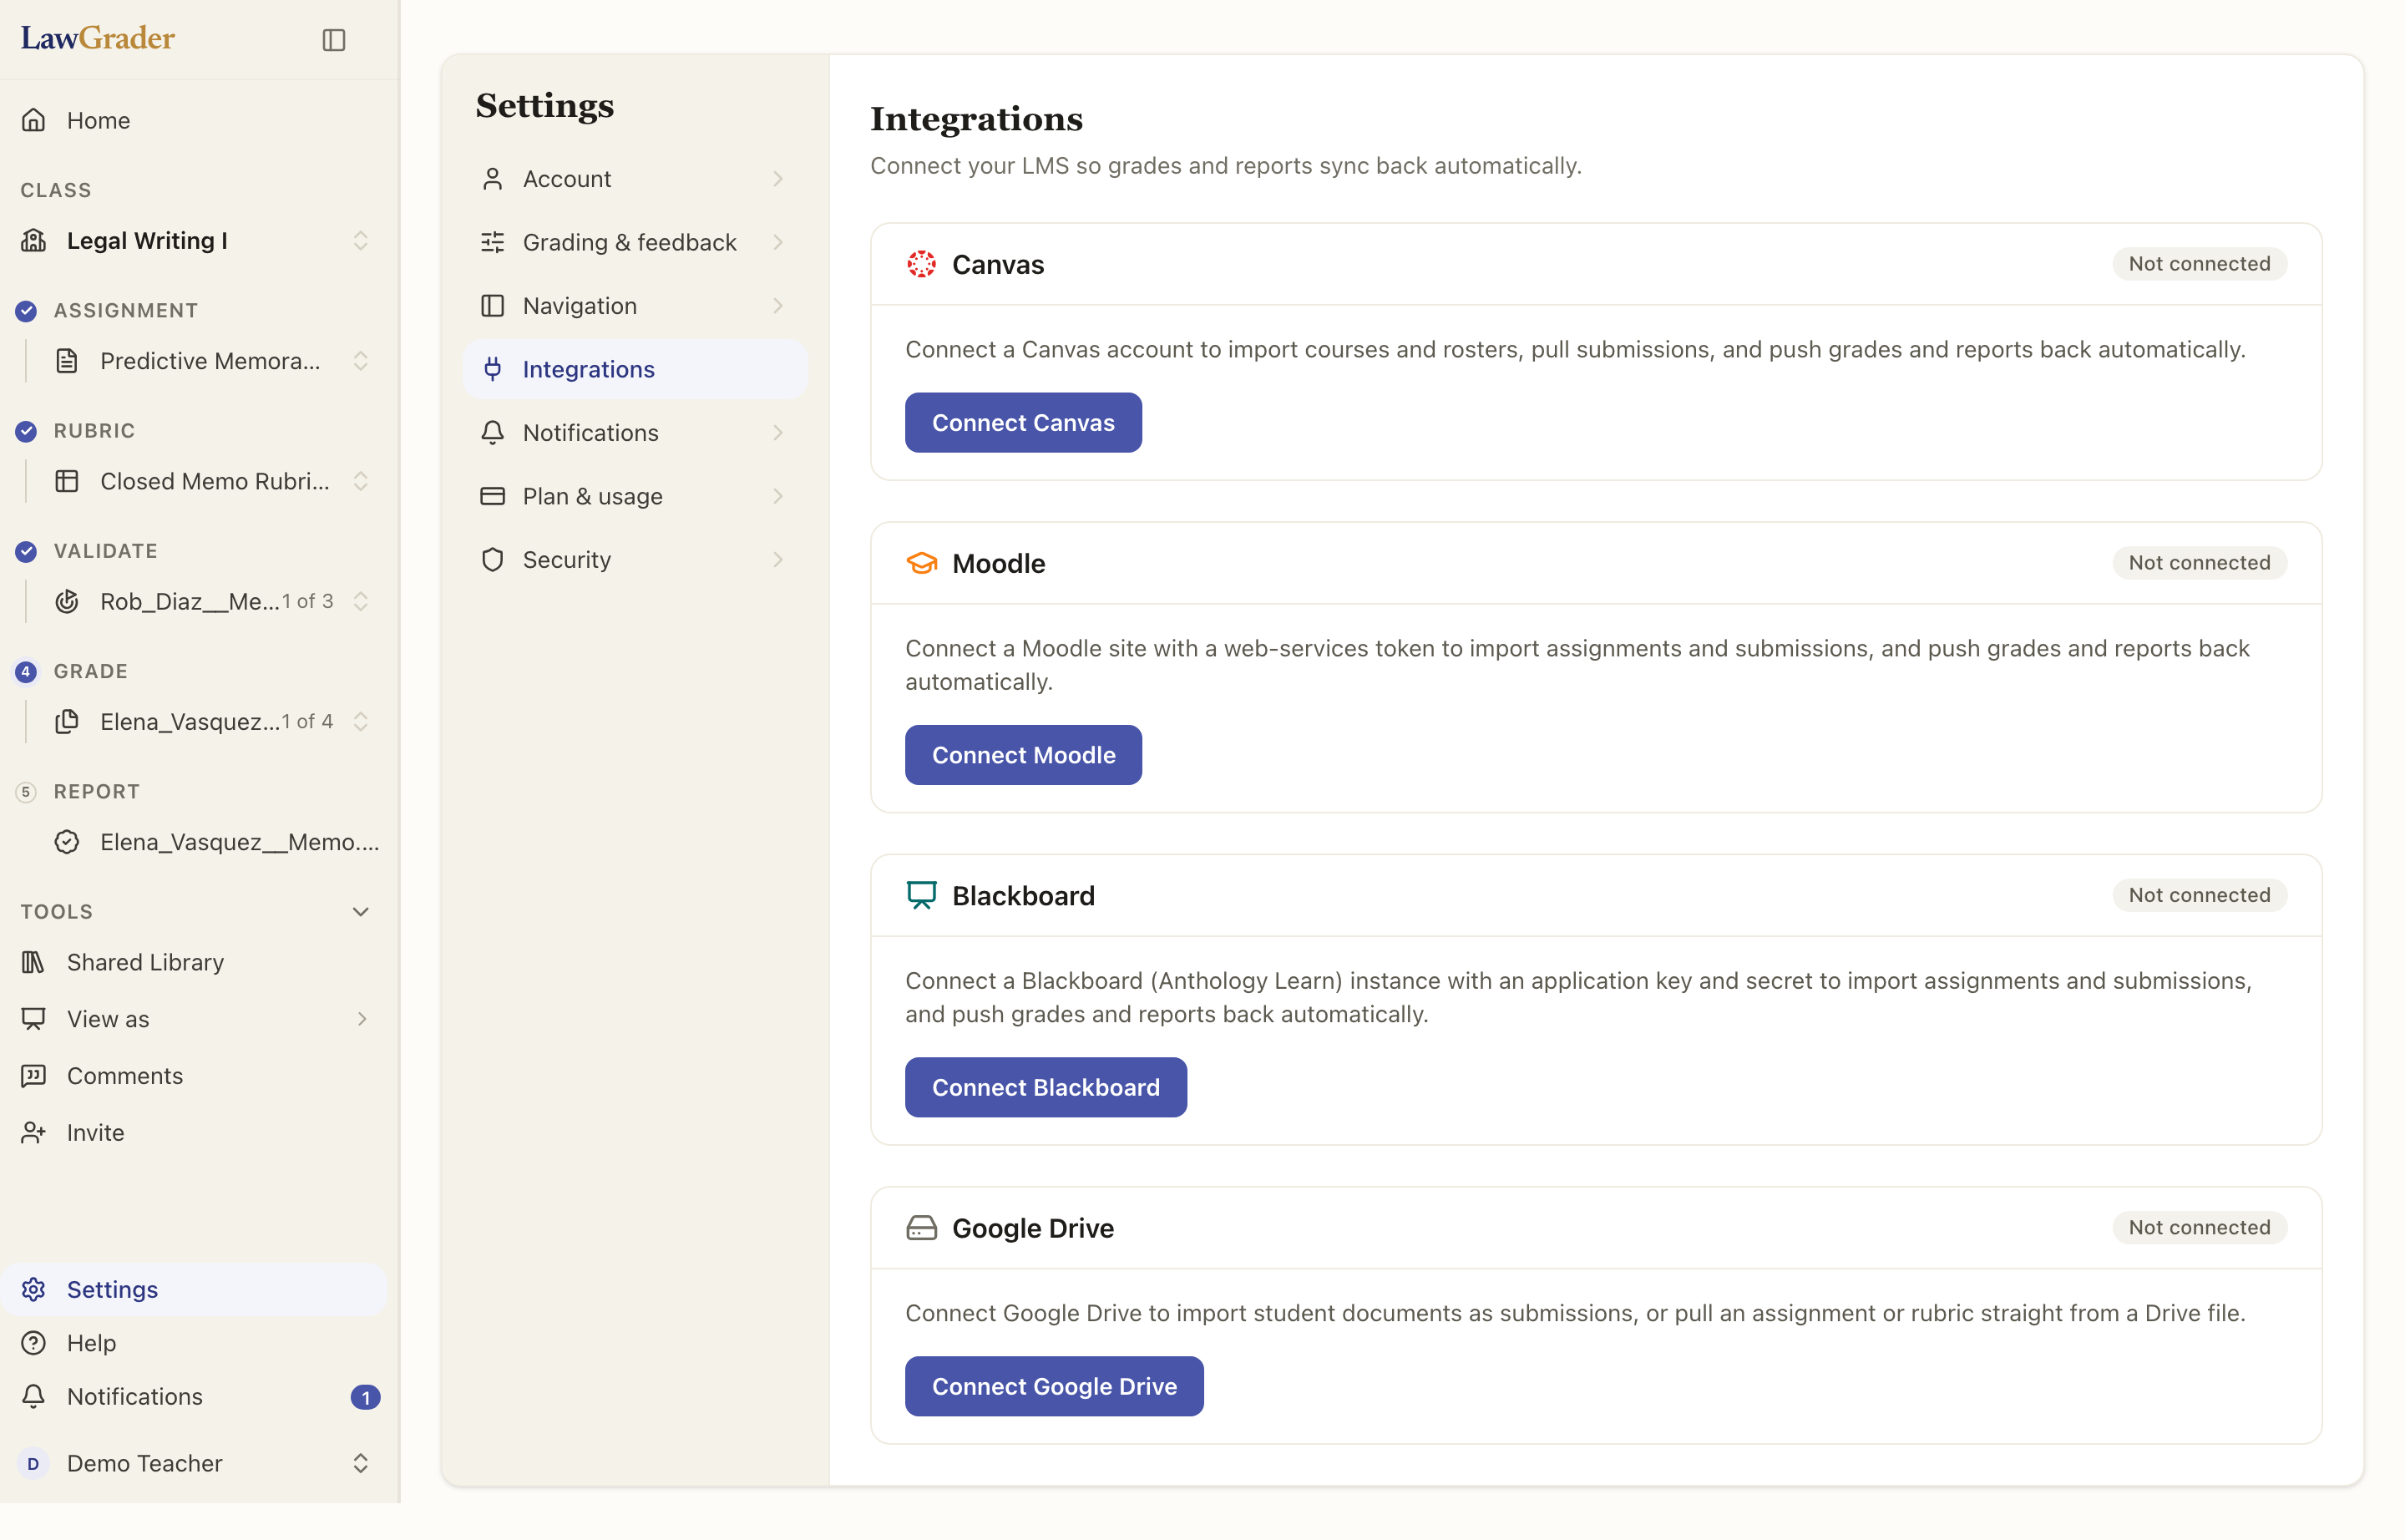The height and width of the screenshot is (1540, 2405).
Task: Open the Grading & feedback settings
Action: click(x=635, y=242)
